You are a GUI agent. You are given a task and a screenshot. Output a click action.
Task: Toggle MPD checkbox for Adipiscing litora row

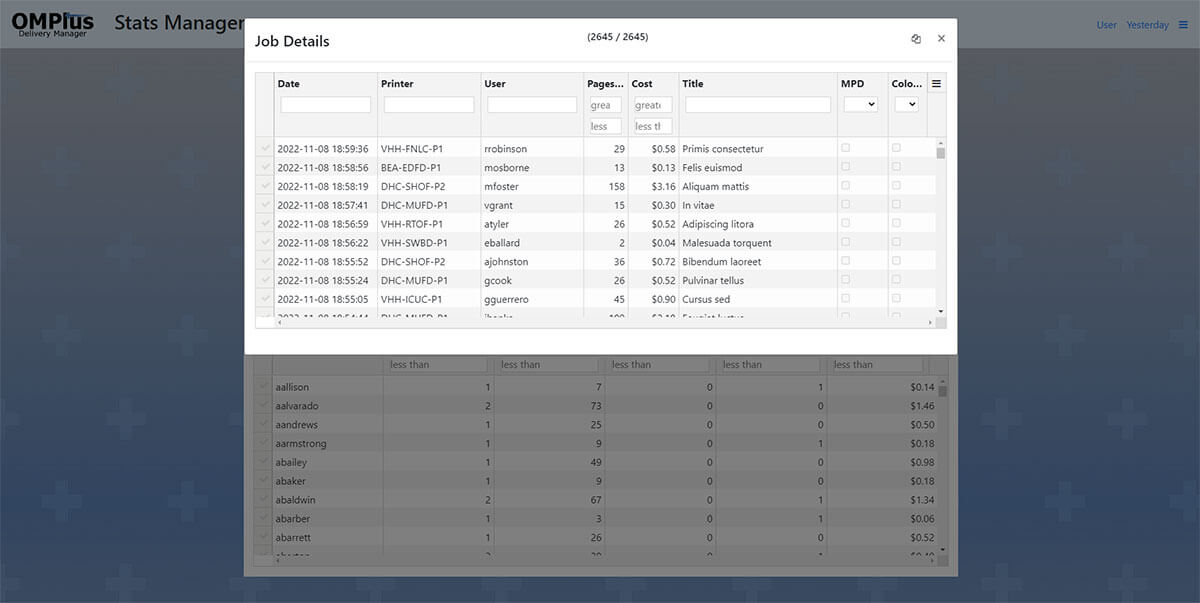(x=846, y=223)
